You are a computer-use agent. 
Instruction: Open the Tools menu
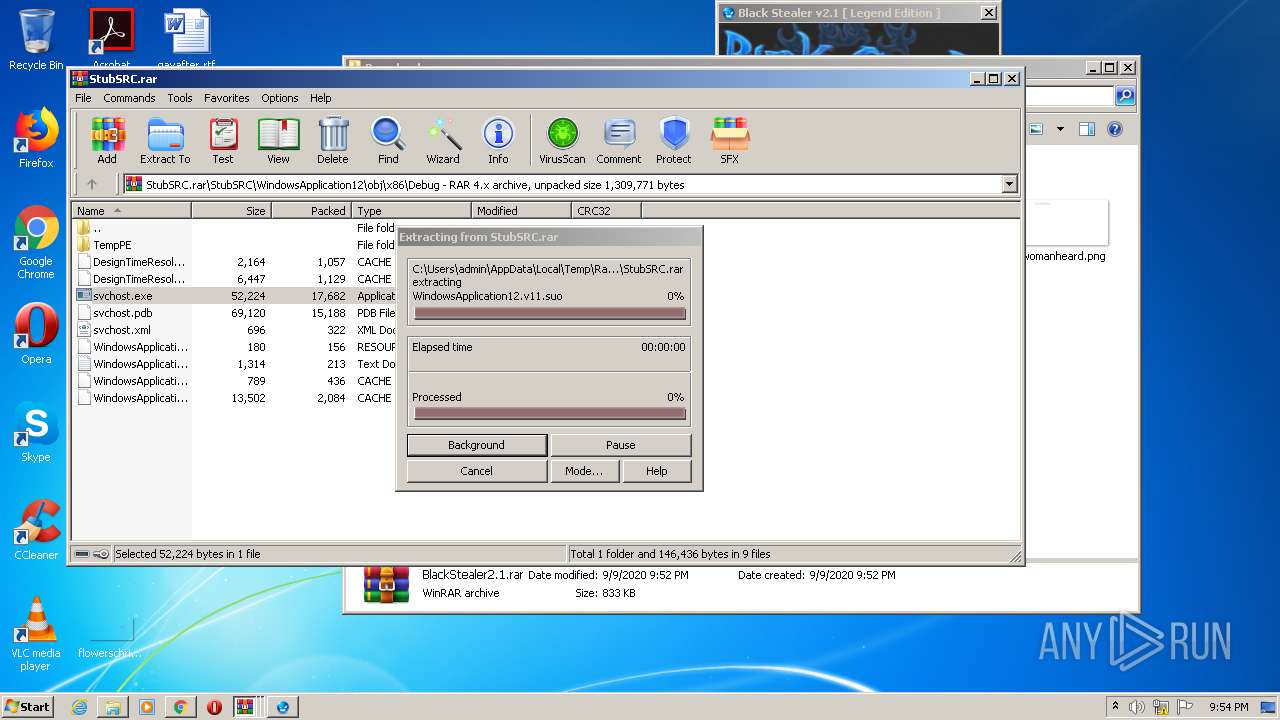coord(180,98)
